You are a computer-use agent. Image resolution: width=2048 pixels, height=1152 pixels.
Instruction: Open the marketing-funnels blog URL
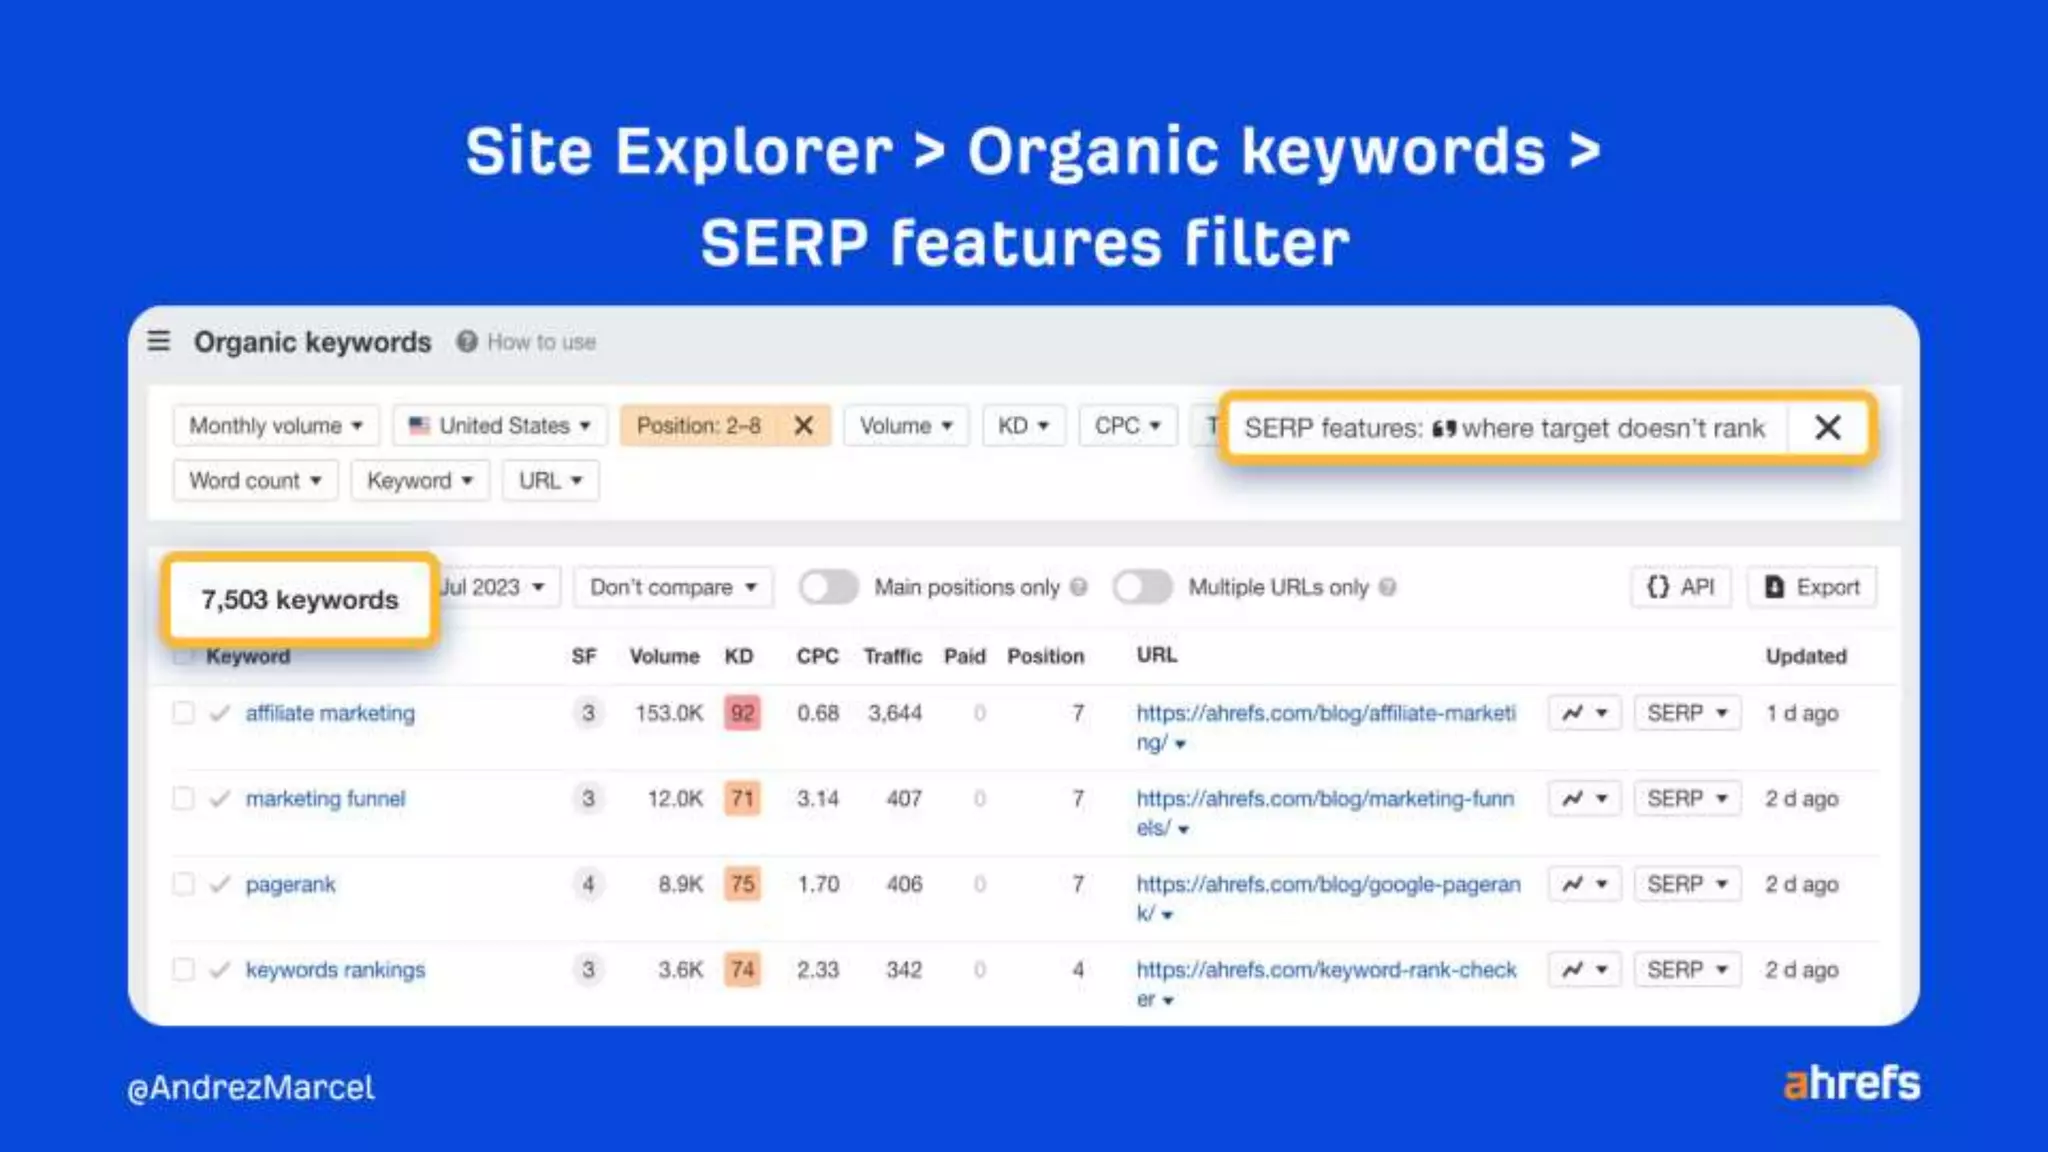pyautogui.click(x=1325, y=812)
